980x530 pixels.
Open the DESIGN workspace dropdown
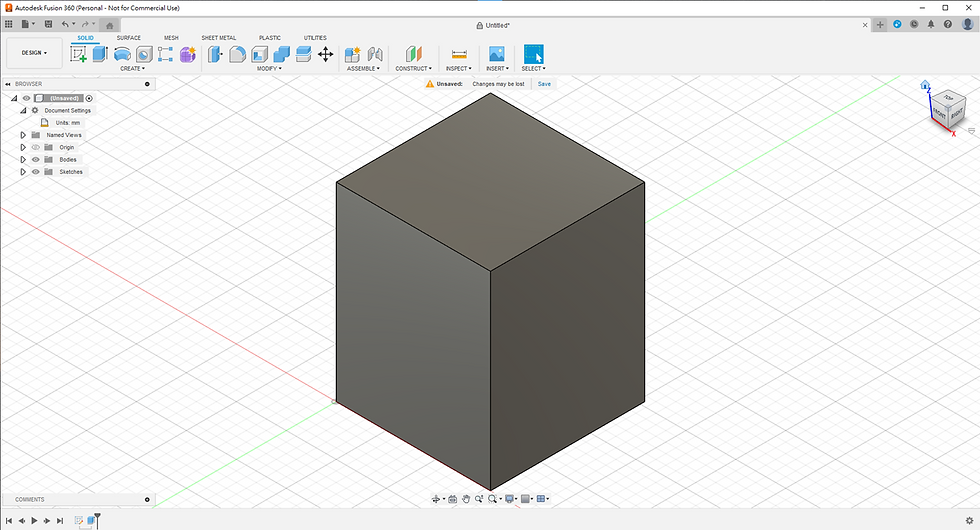[34, 53]
